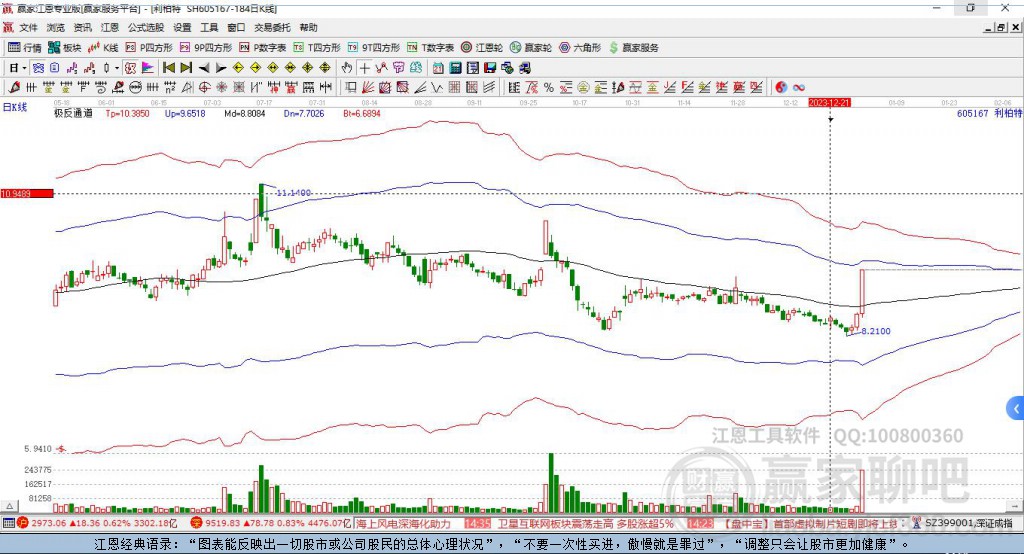Click the magenta flag triangle icon
This screenshot has height=554, width=1024.
pyautogui.click(x=148, y=68)
